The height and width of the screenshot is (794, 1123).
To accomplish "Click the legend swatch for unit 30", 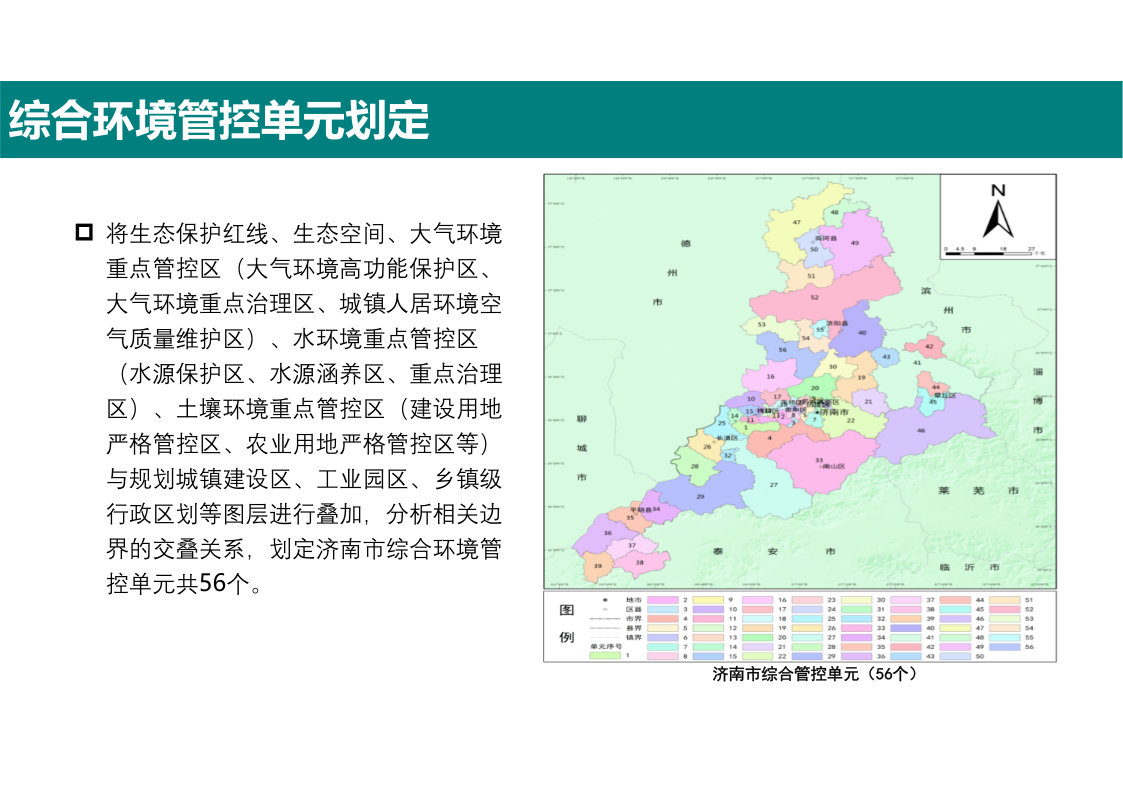I will click(x=857, y=600).
